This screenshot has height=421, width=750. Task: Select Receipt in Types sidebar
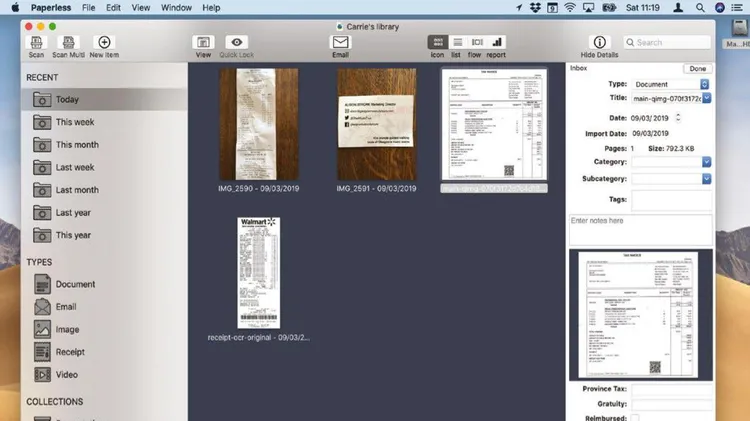point(70,352)
